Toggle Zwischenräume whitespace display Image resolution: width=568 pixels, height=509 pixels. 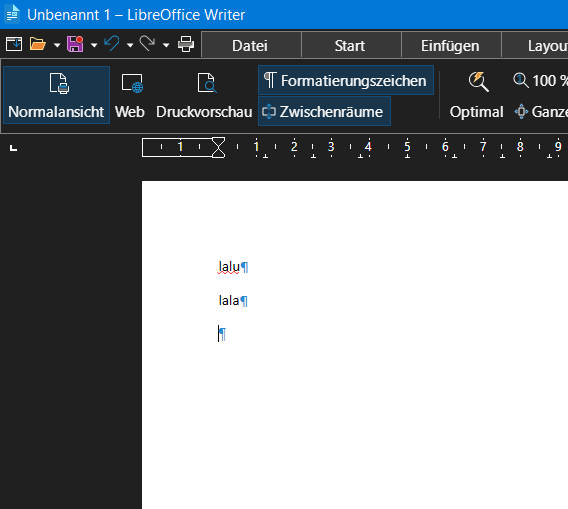coord(324,111)
